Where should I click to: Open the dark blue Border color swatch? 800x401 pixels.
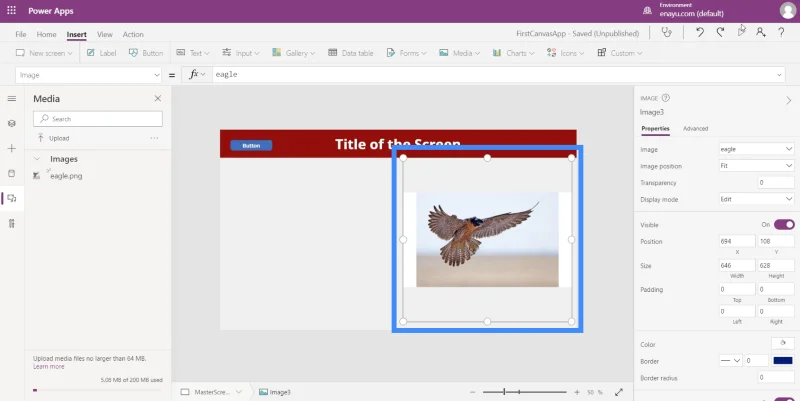[783, 361]
